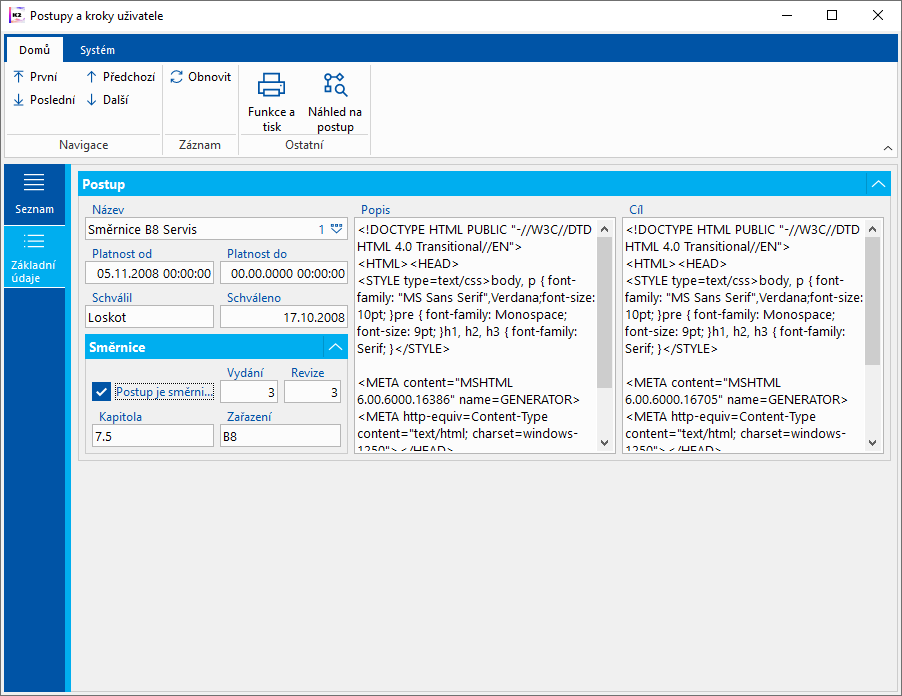Open Funkce a tisk printer icon

[x=271, y=85]
